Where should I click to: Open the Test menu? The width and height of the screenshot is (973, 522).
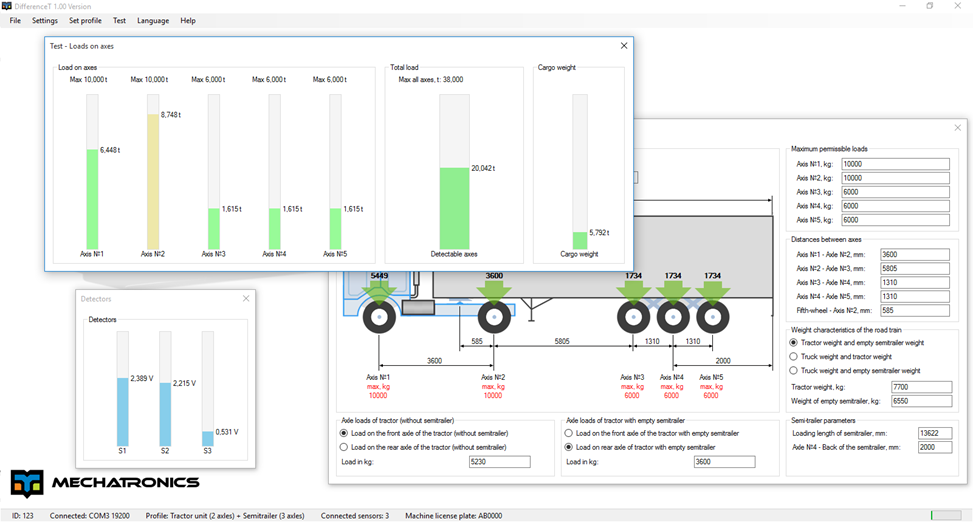[119, 20]
